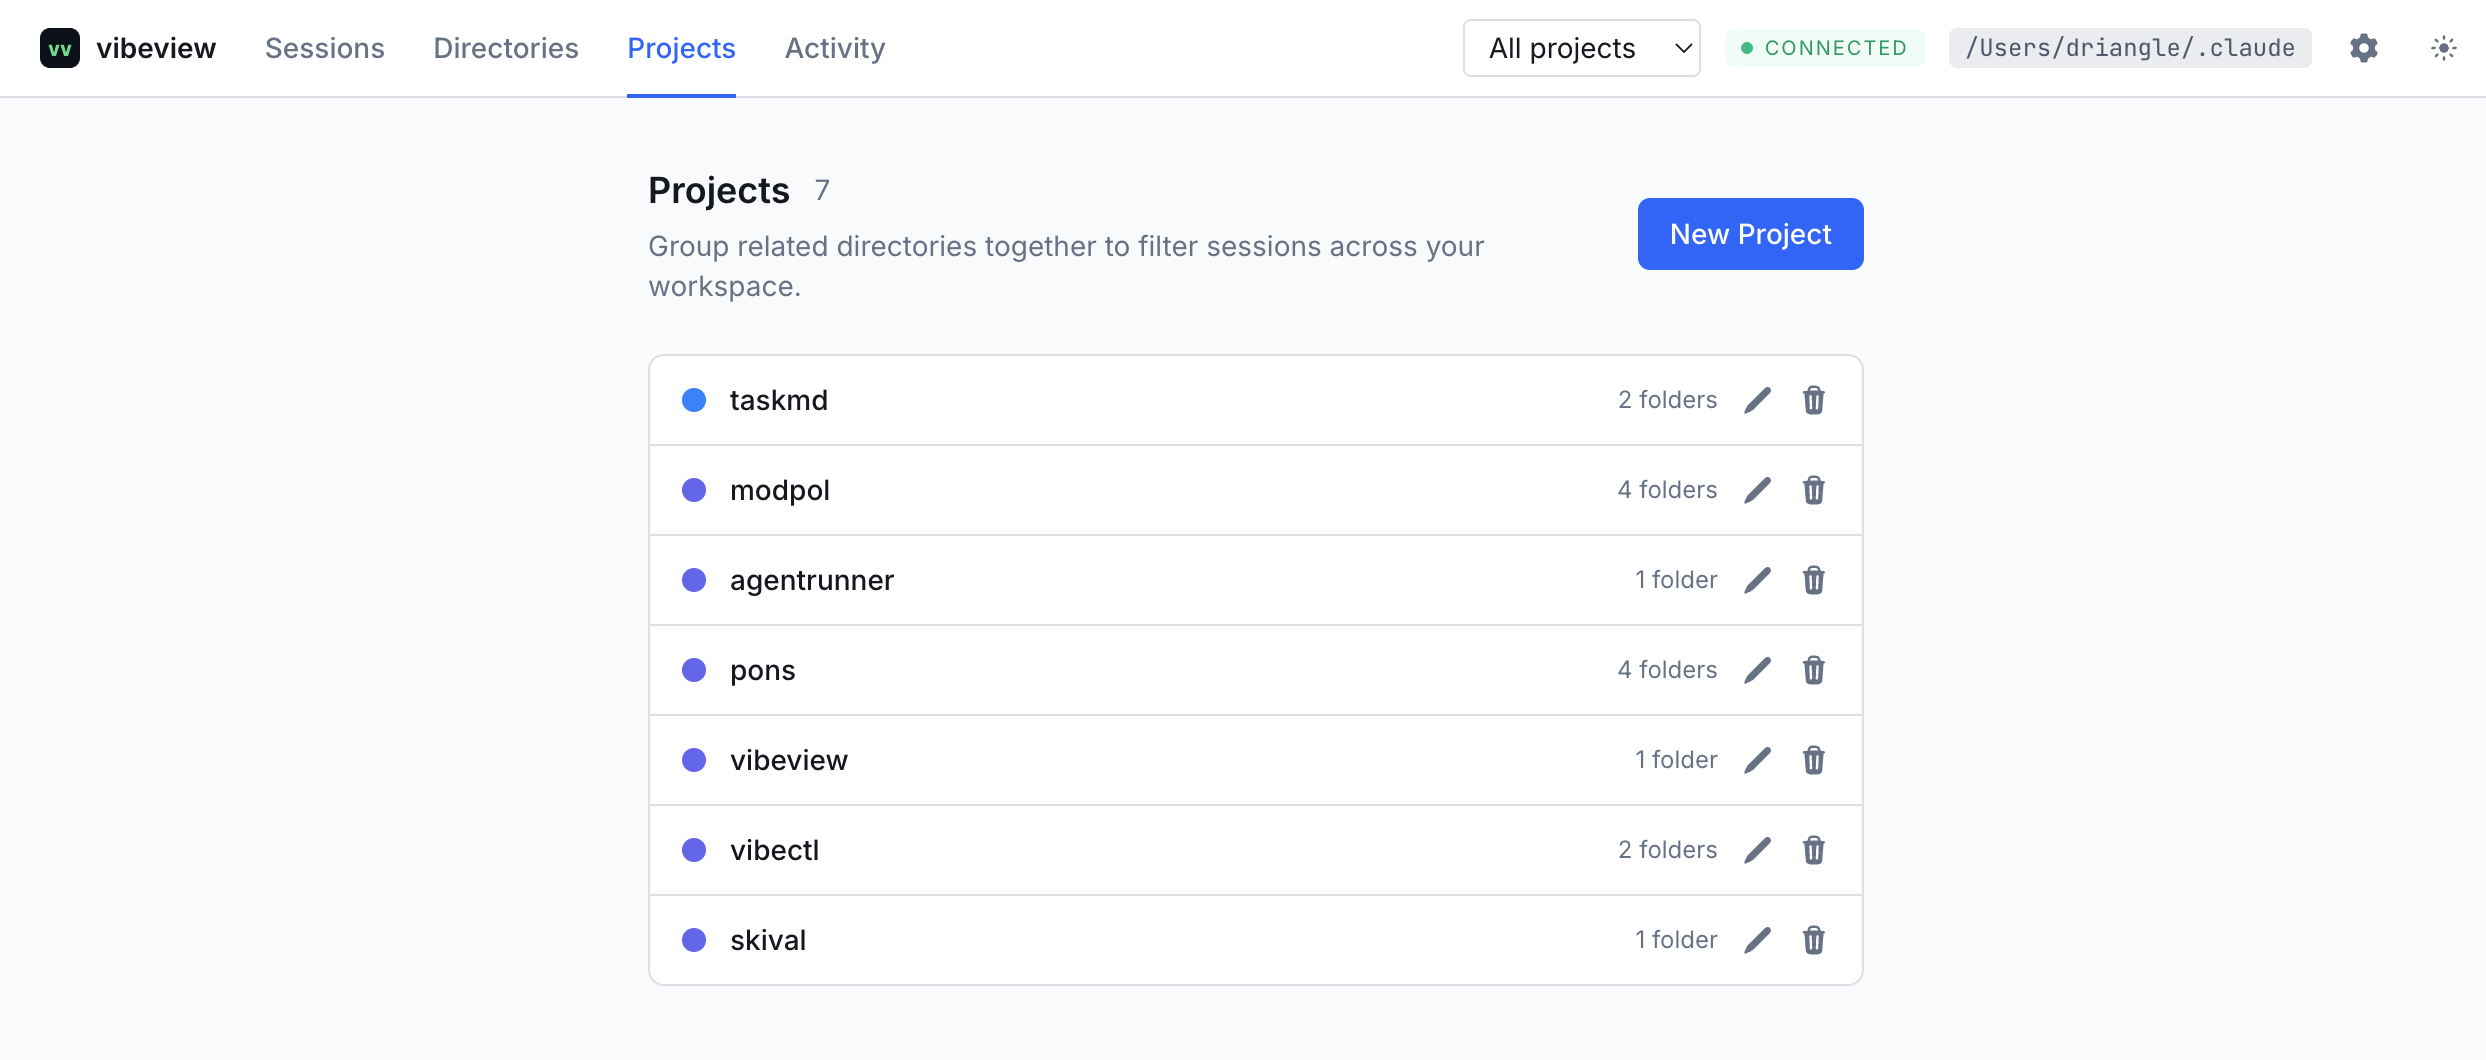Click the purple dot next to taskmd
2486x1060 pixels.
click(x=694, y=400)
